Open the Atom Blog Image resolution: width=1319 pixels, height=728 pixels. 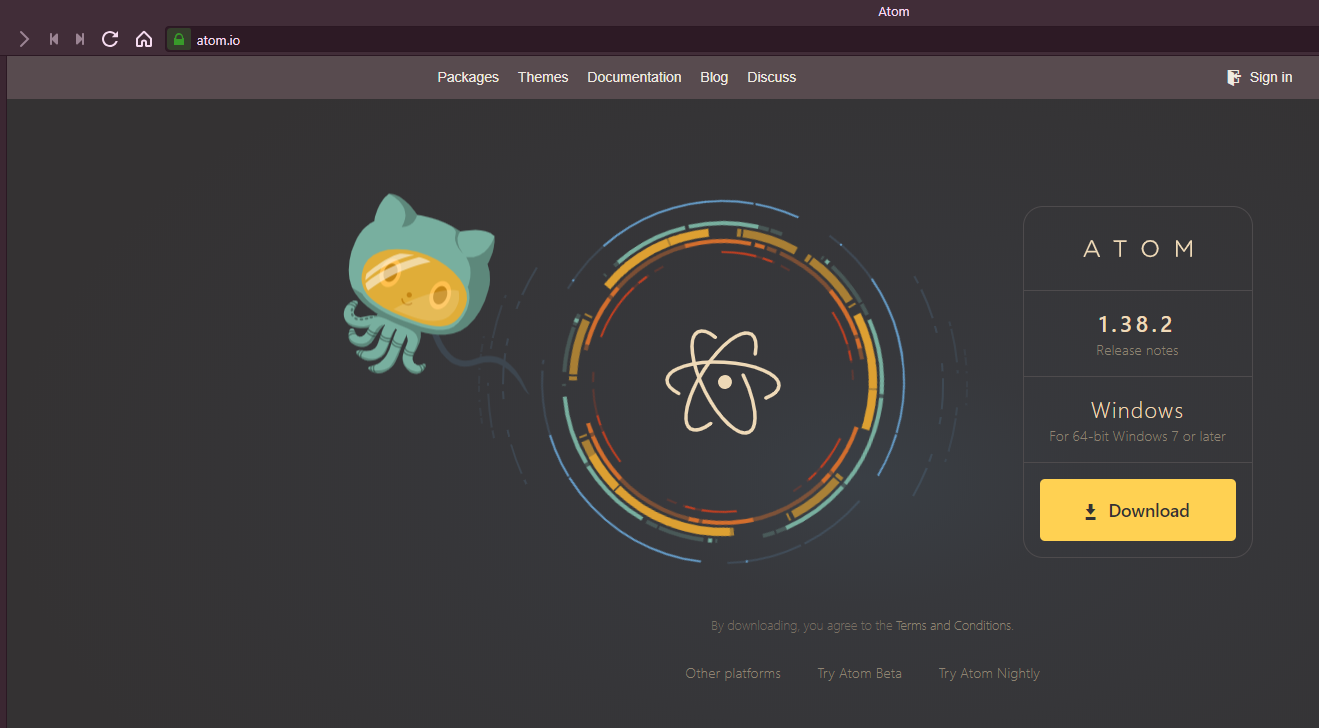[713, 77]
